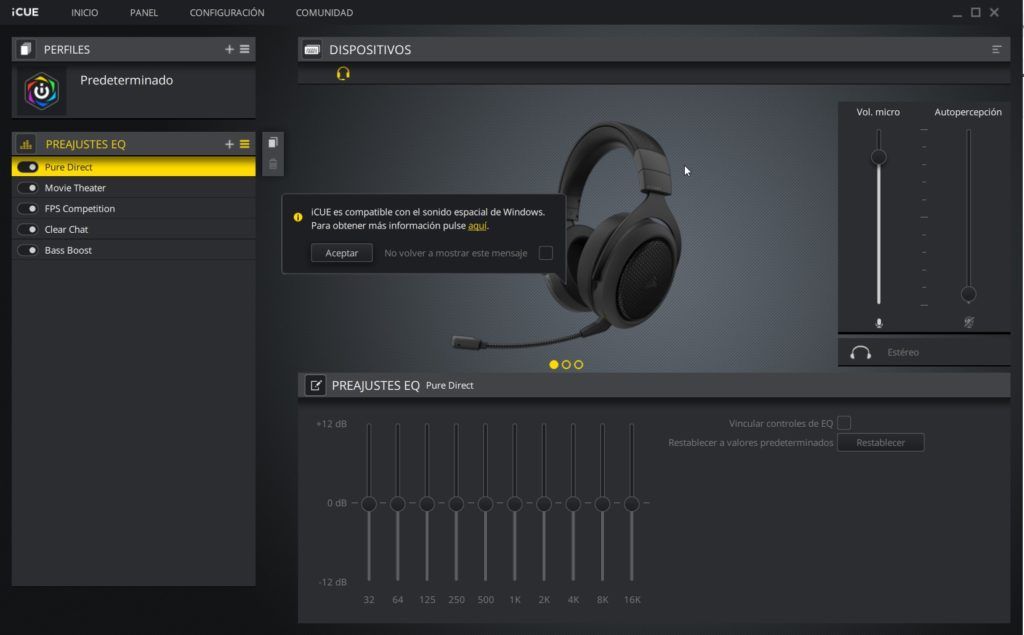Maximize the iCUE window

tap(976, 12)
